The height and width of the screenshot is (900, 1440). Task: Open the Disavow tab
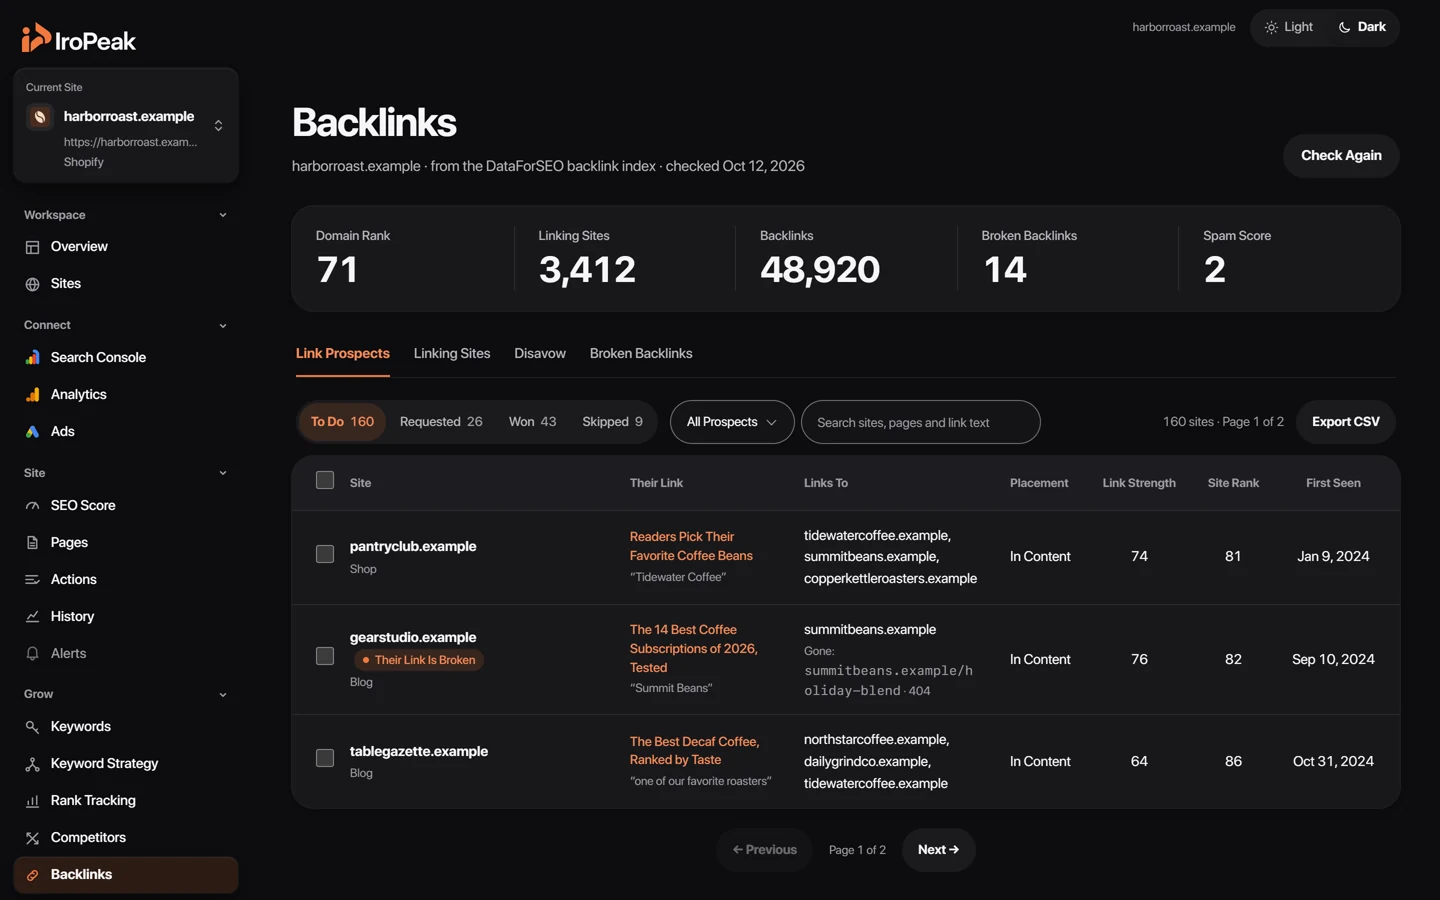click(x=540, y=354)
